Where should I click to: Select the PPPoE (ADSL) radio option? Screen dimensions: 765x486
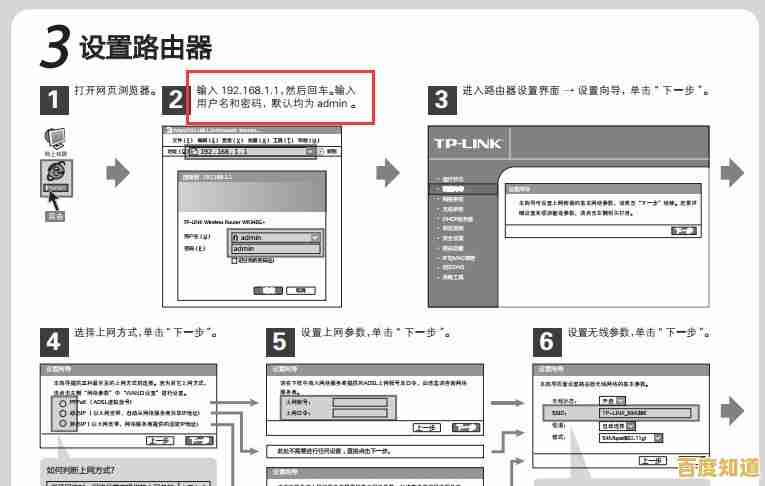[62, 402]
